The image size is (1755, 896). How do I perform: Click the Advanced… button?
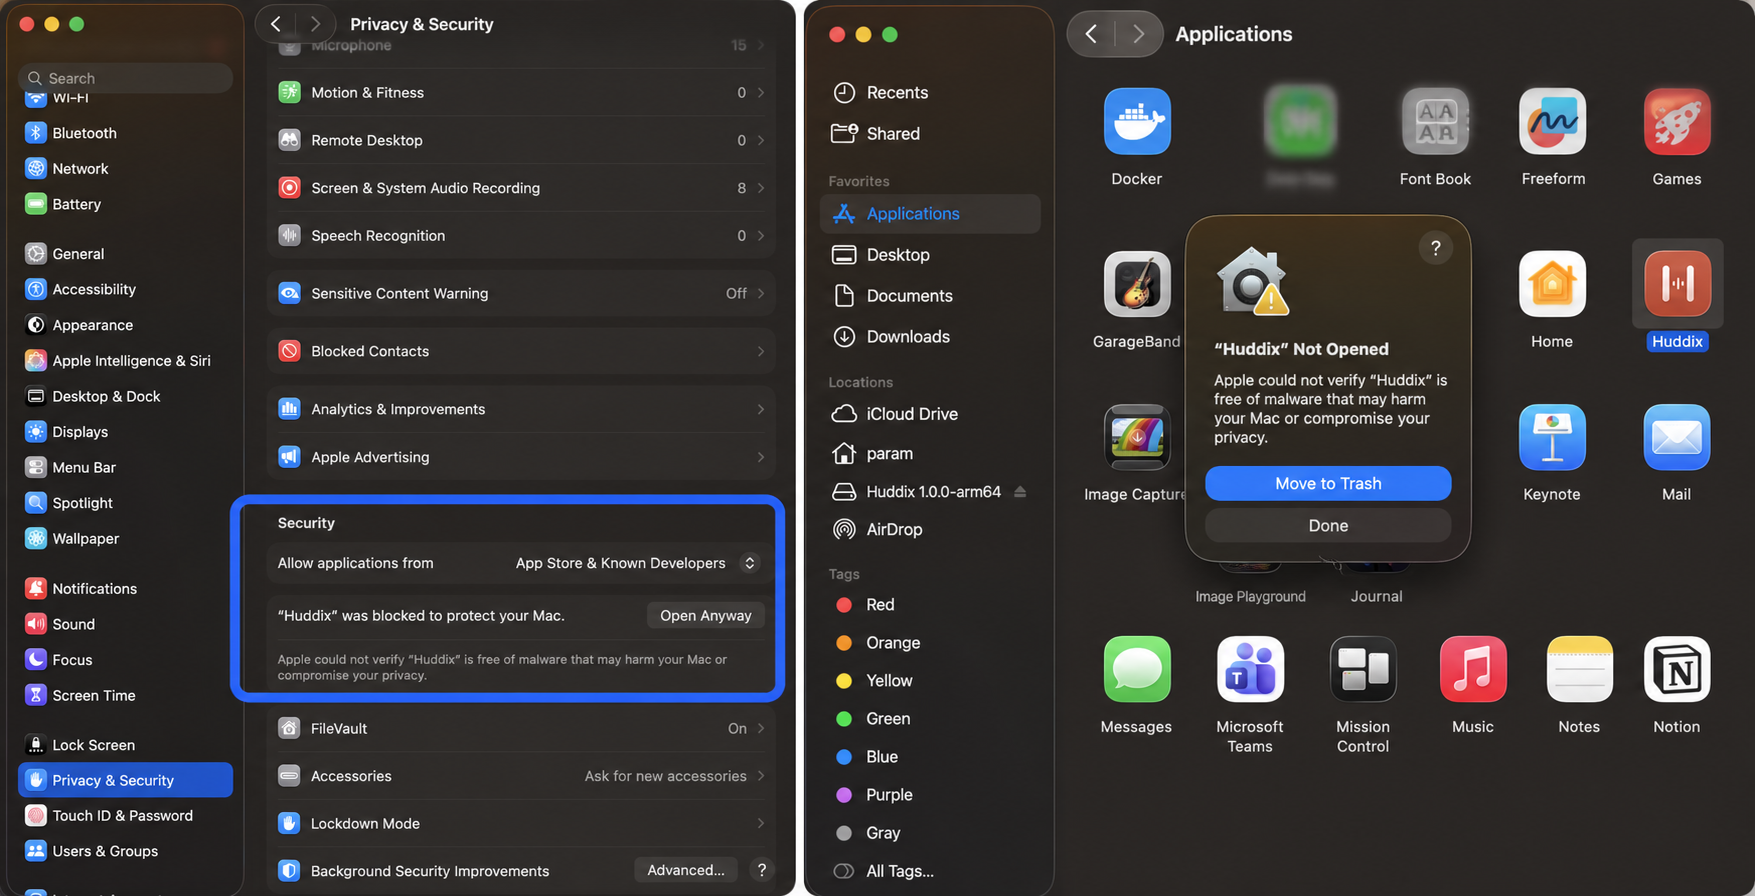686,870
